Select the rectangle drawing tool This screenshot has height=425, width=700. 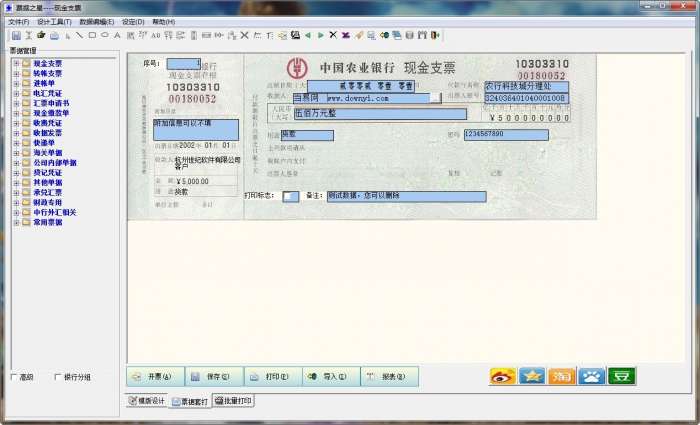92,35
